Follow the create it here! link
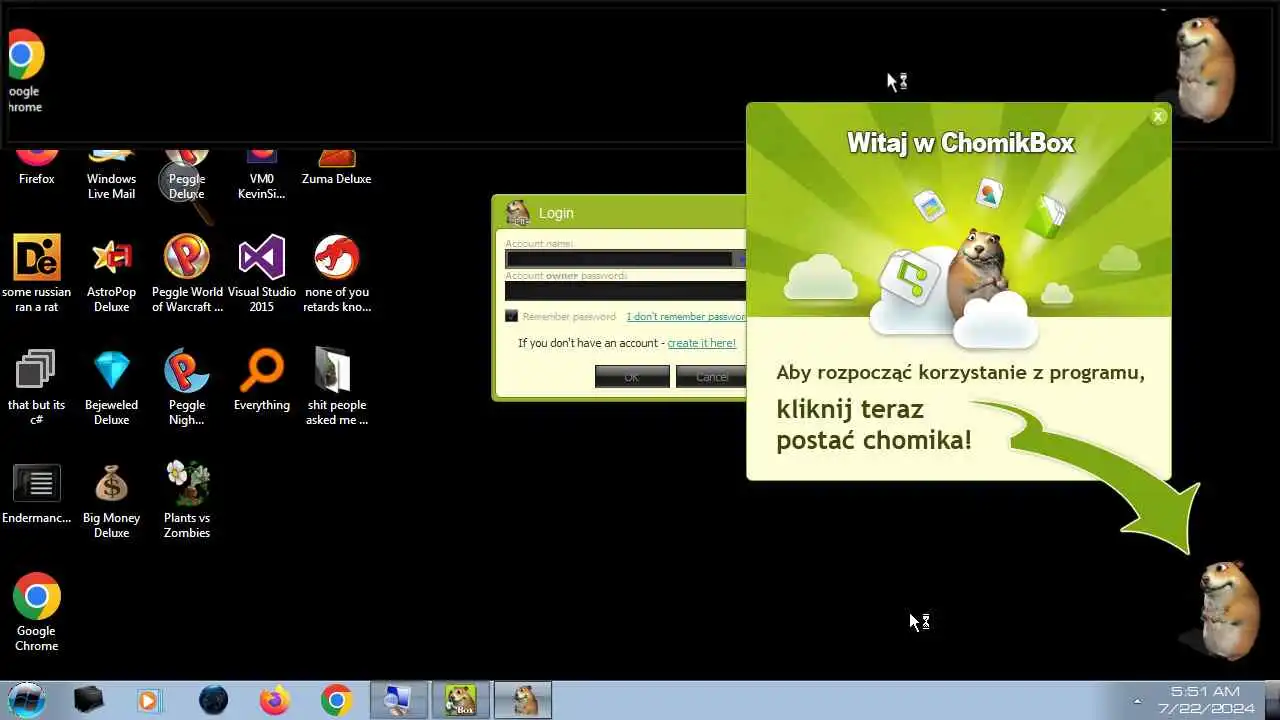Image resolution: width=1280 pixels, height=720 pixels. tap(701, 343)
